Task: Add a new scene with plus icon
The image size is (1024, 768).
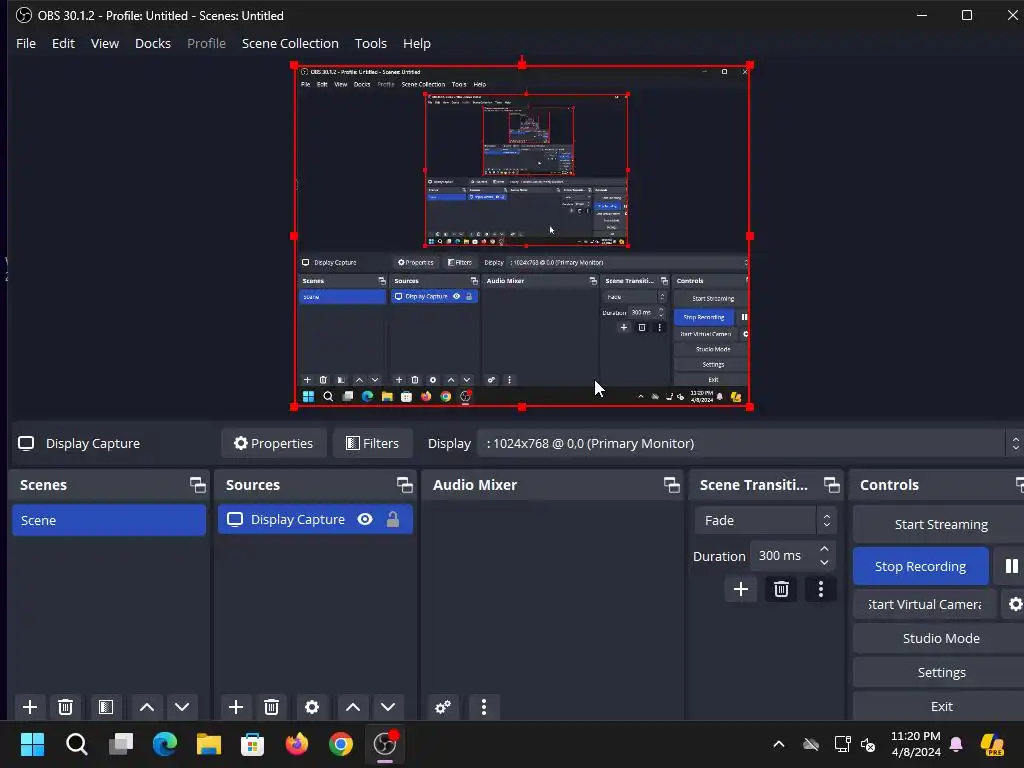Action: click(29, 707)
